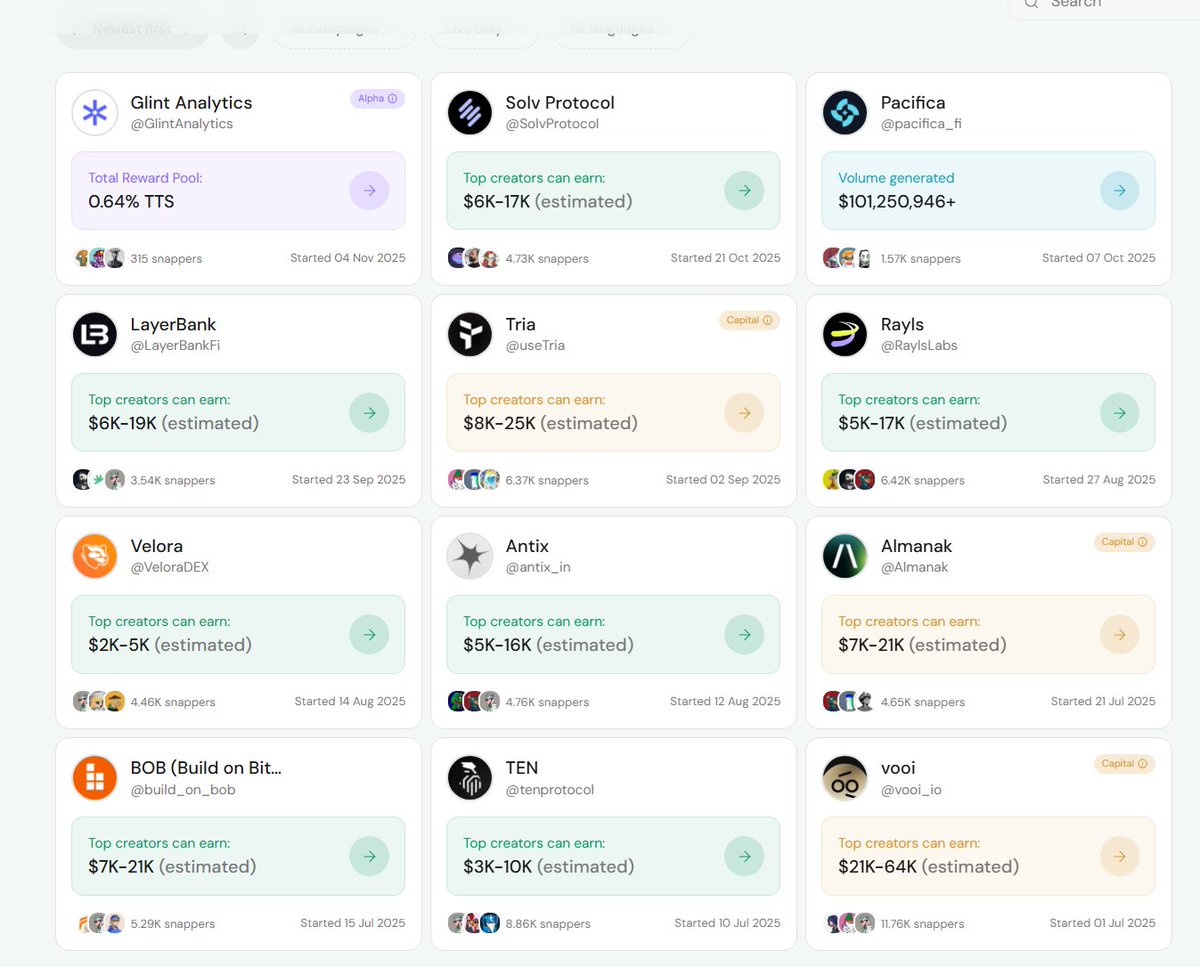Click the 6.37K snappers count on Tria
The height and width of the screenshot is (967, 1200).
click(547, 480)
